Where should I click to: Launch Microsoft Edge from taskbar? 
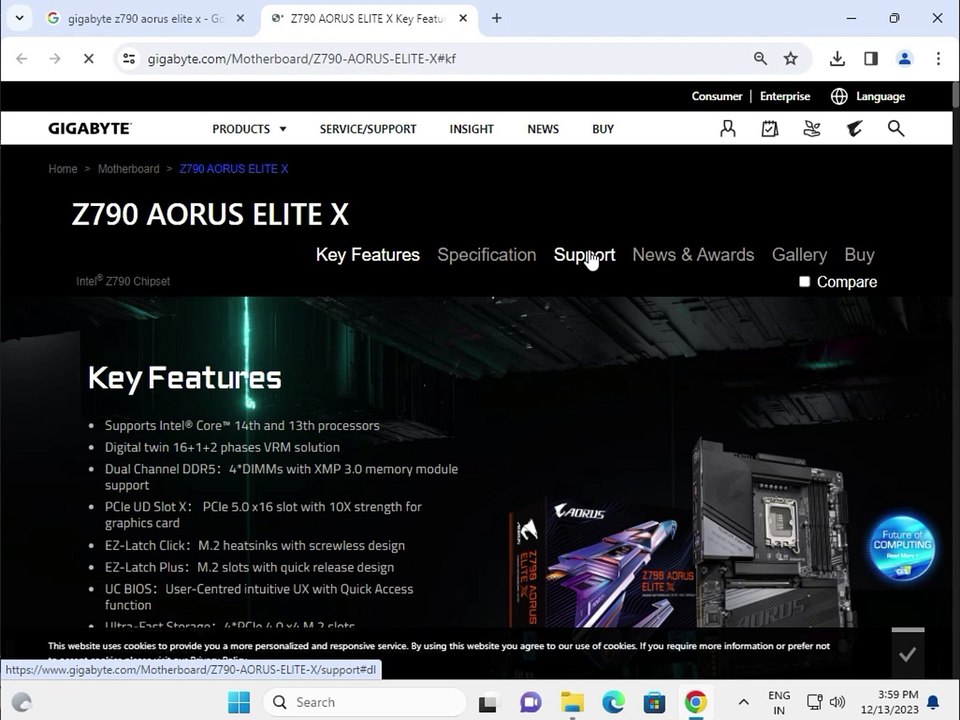click(613, 702)
